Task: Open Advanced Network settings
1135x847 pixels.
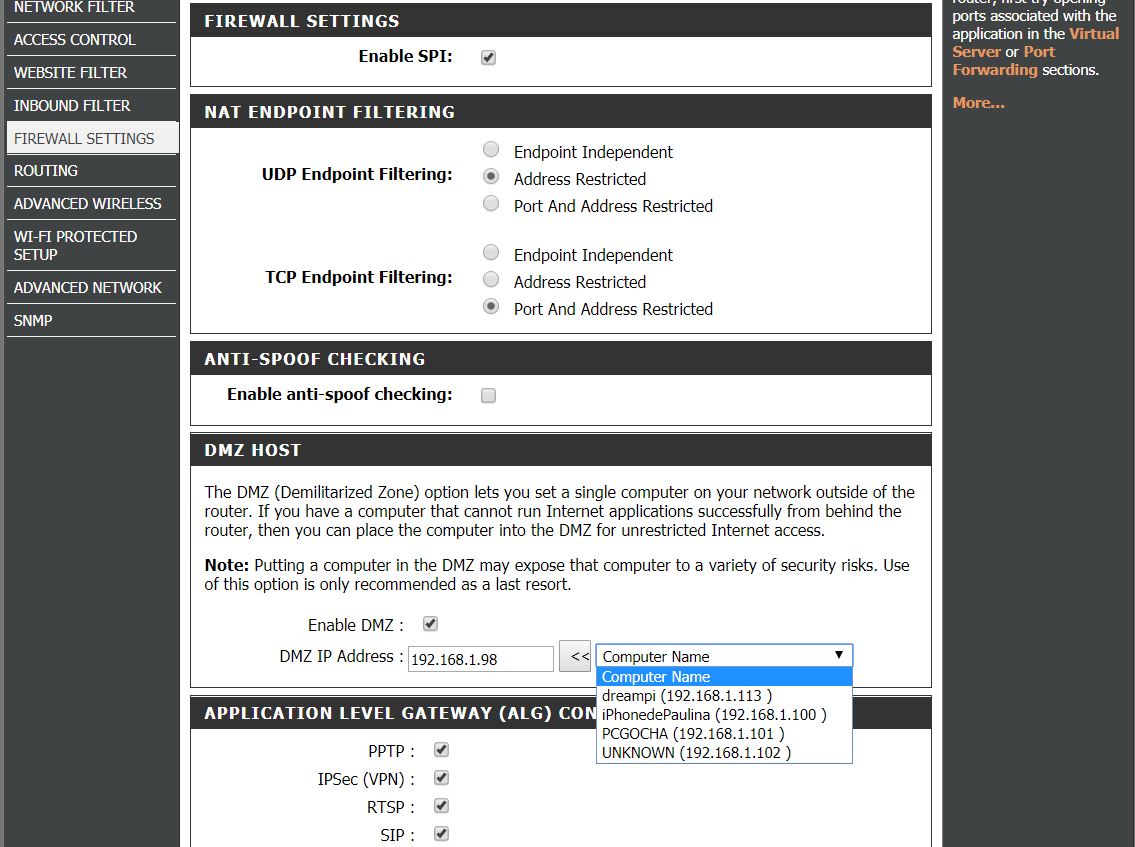Action: (88, 287)
